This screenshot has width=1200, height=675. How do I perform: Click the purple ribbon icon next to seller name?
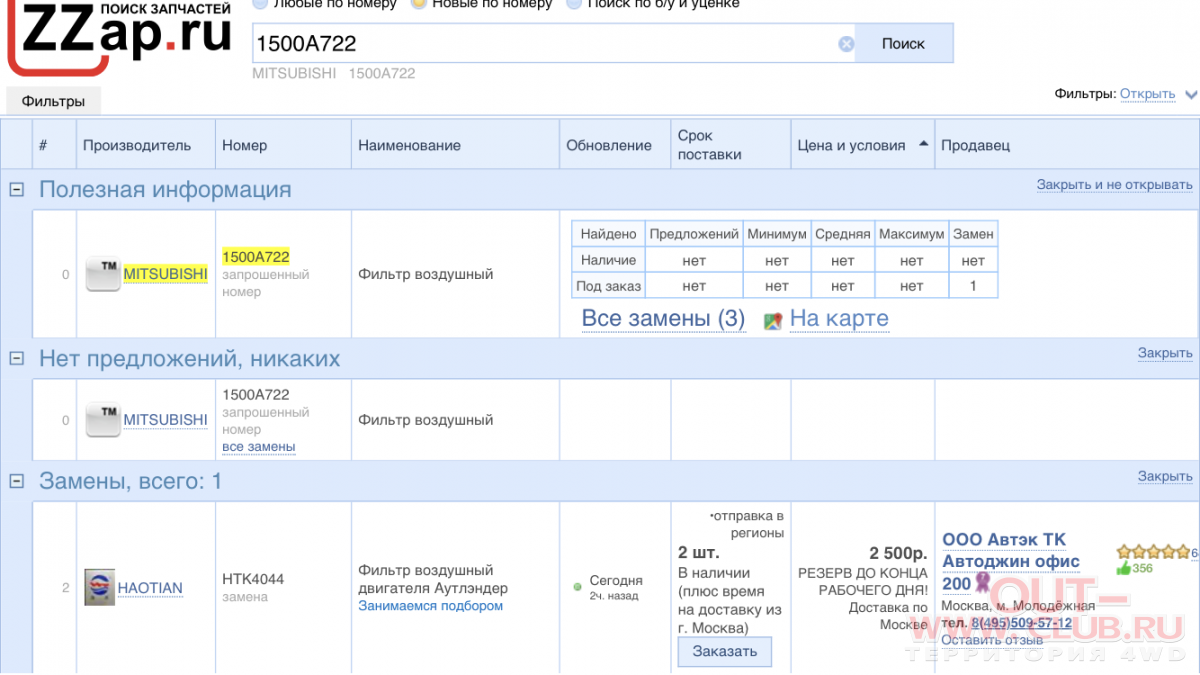pos(982,582)
